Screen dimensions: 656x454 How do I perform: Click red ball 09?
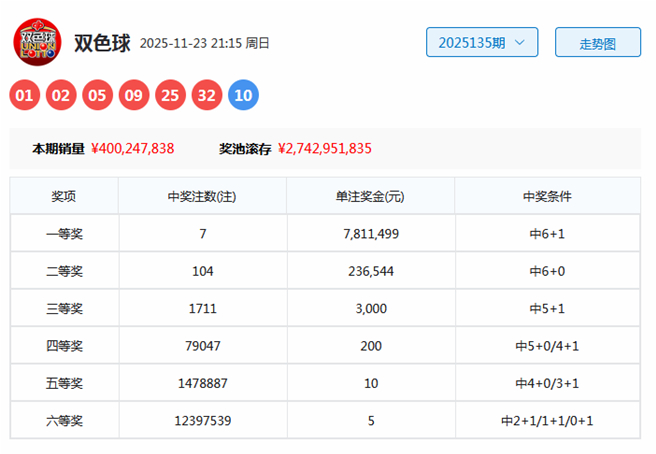click(x=134, y=95)
